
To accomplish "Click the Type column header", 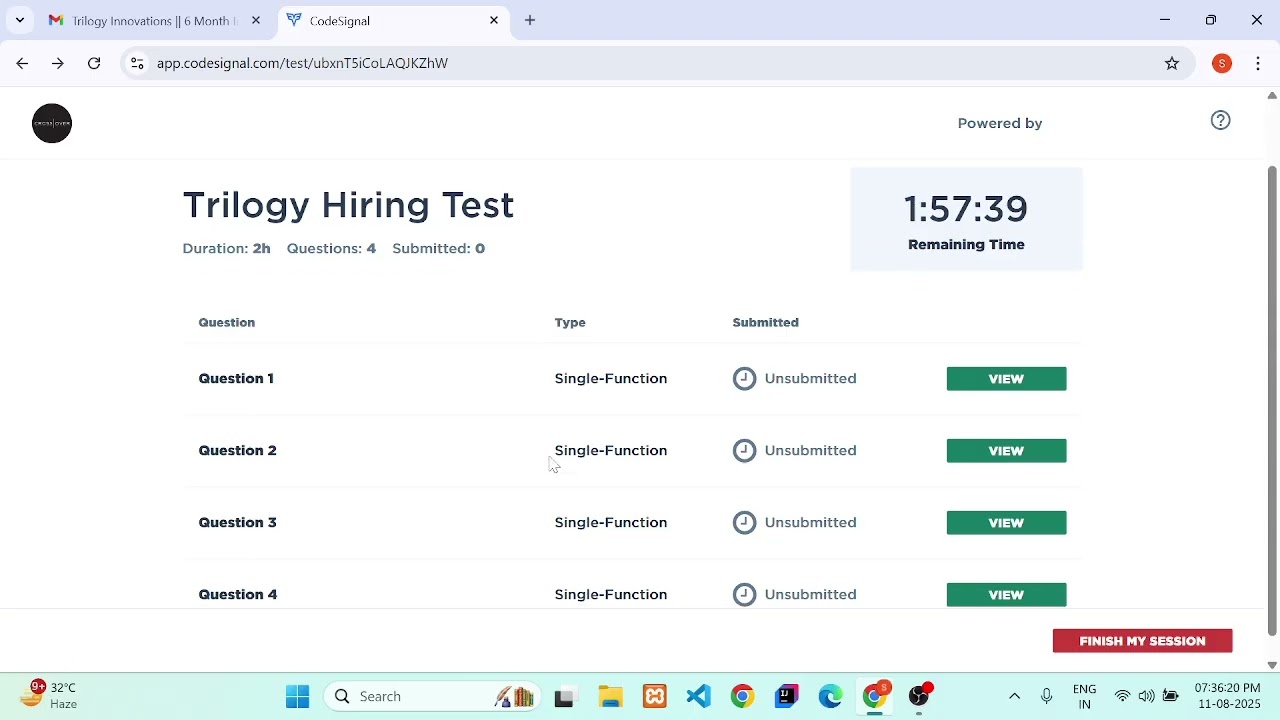I will click(570, 322).
